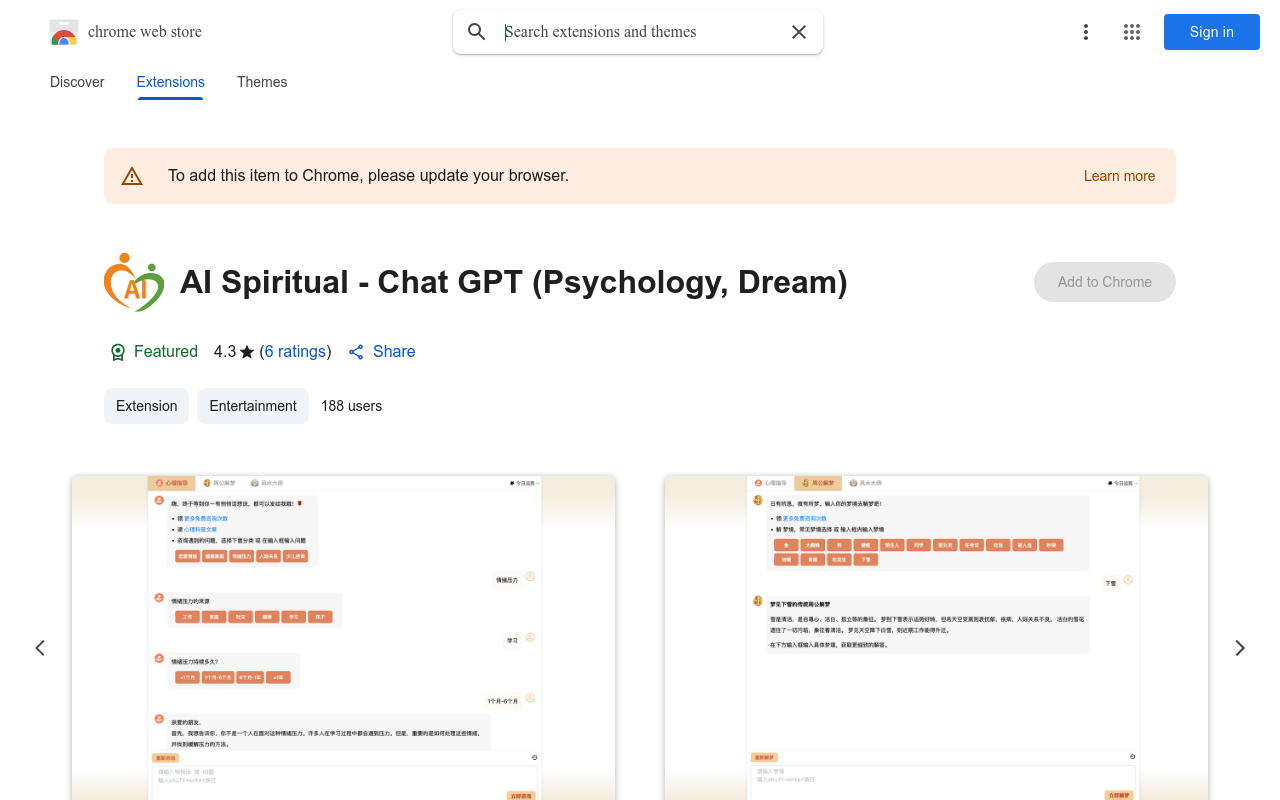Focus the Search extensions and themes field
This screenshot has width=1280, height=800.
coord(638,32)
